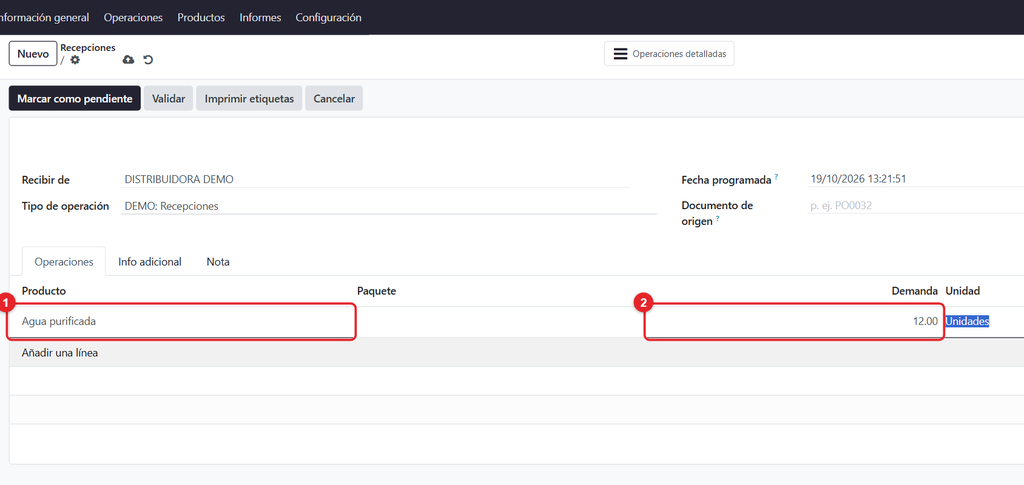This screenshot has height=485, width=1024.
Task: Click the Agua purificada product cell
Action: tap(182, 321)
